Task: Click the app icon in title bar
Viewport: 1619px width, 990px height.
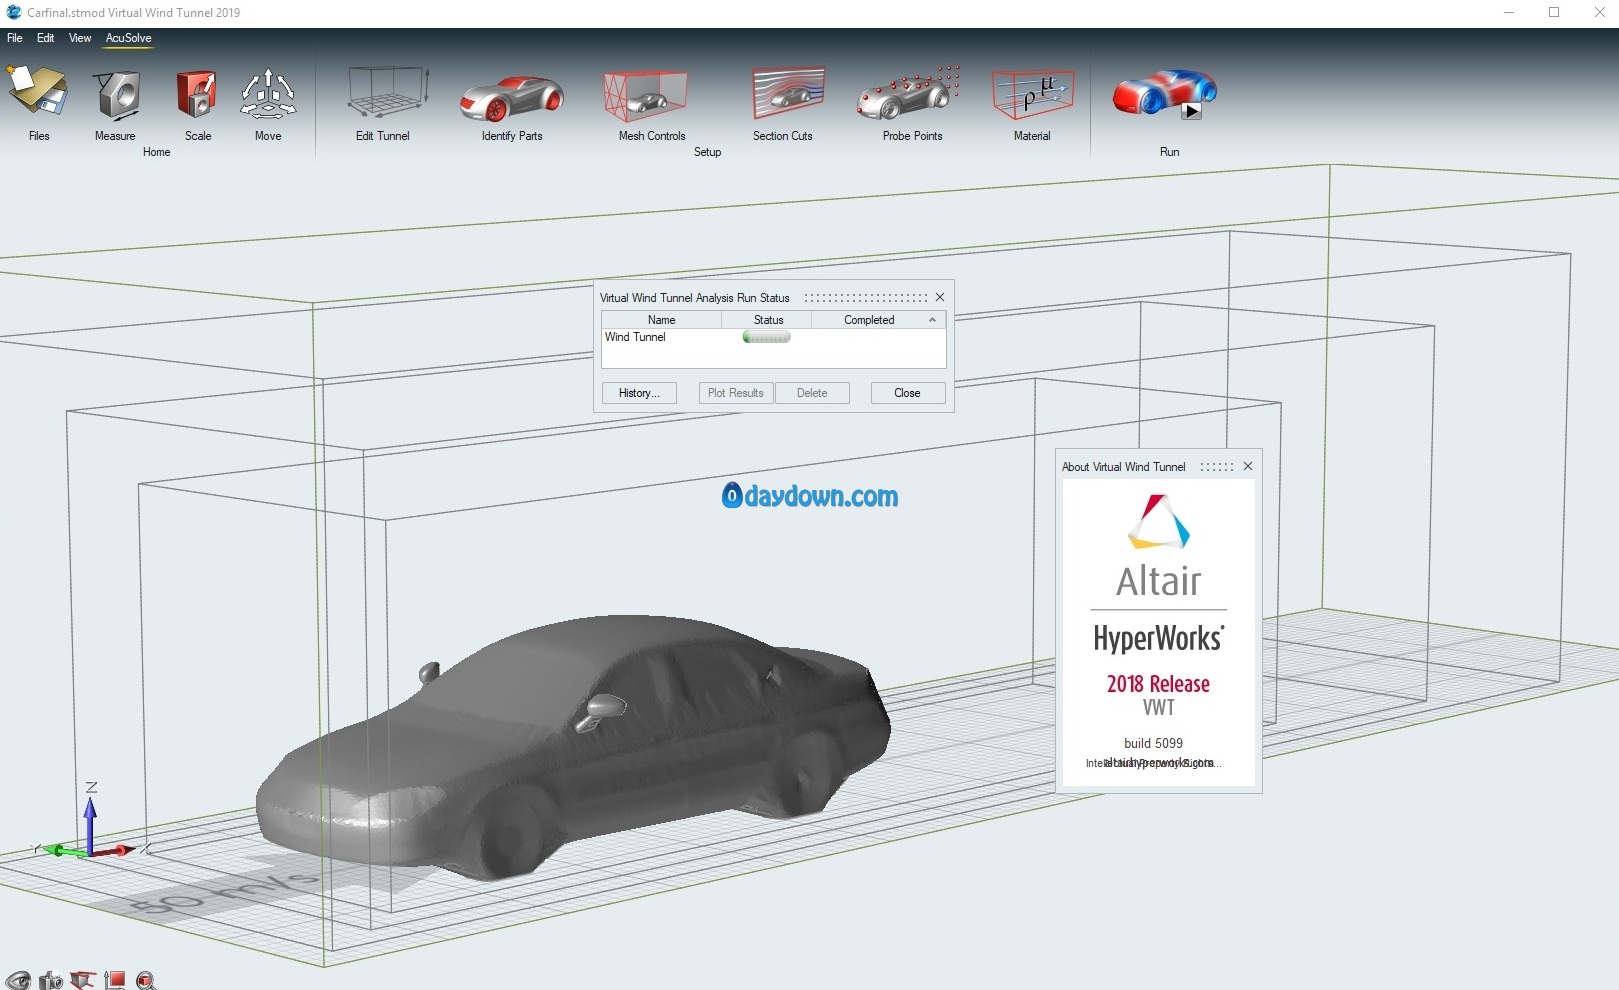Action: 13,12
